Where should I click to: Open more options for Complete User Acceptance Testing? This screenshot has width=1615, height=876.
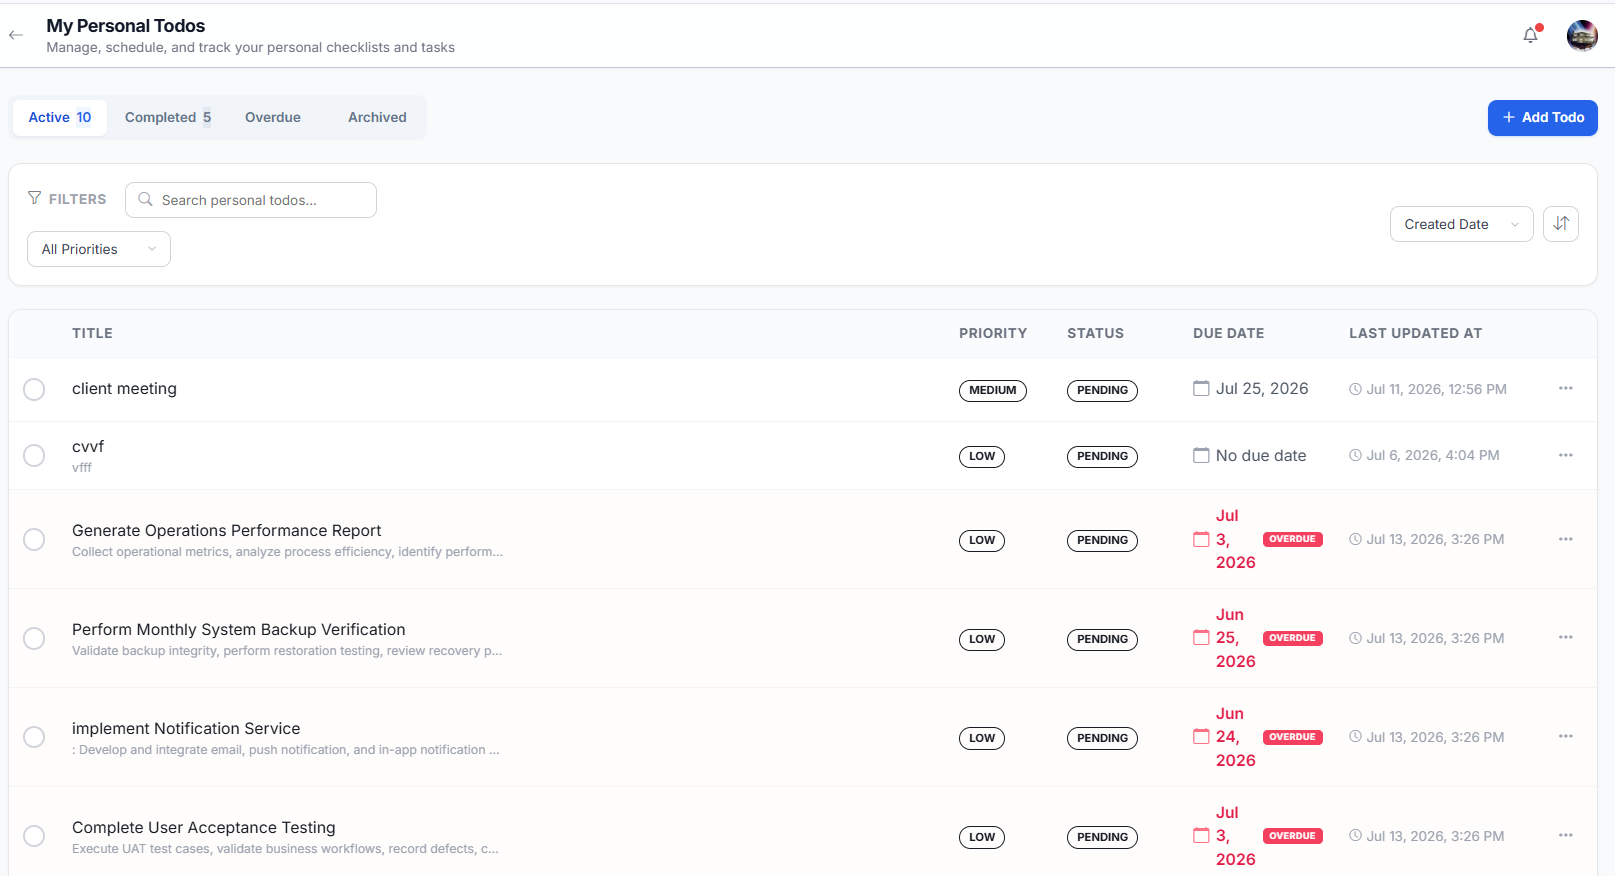(x=1566, y=836)
